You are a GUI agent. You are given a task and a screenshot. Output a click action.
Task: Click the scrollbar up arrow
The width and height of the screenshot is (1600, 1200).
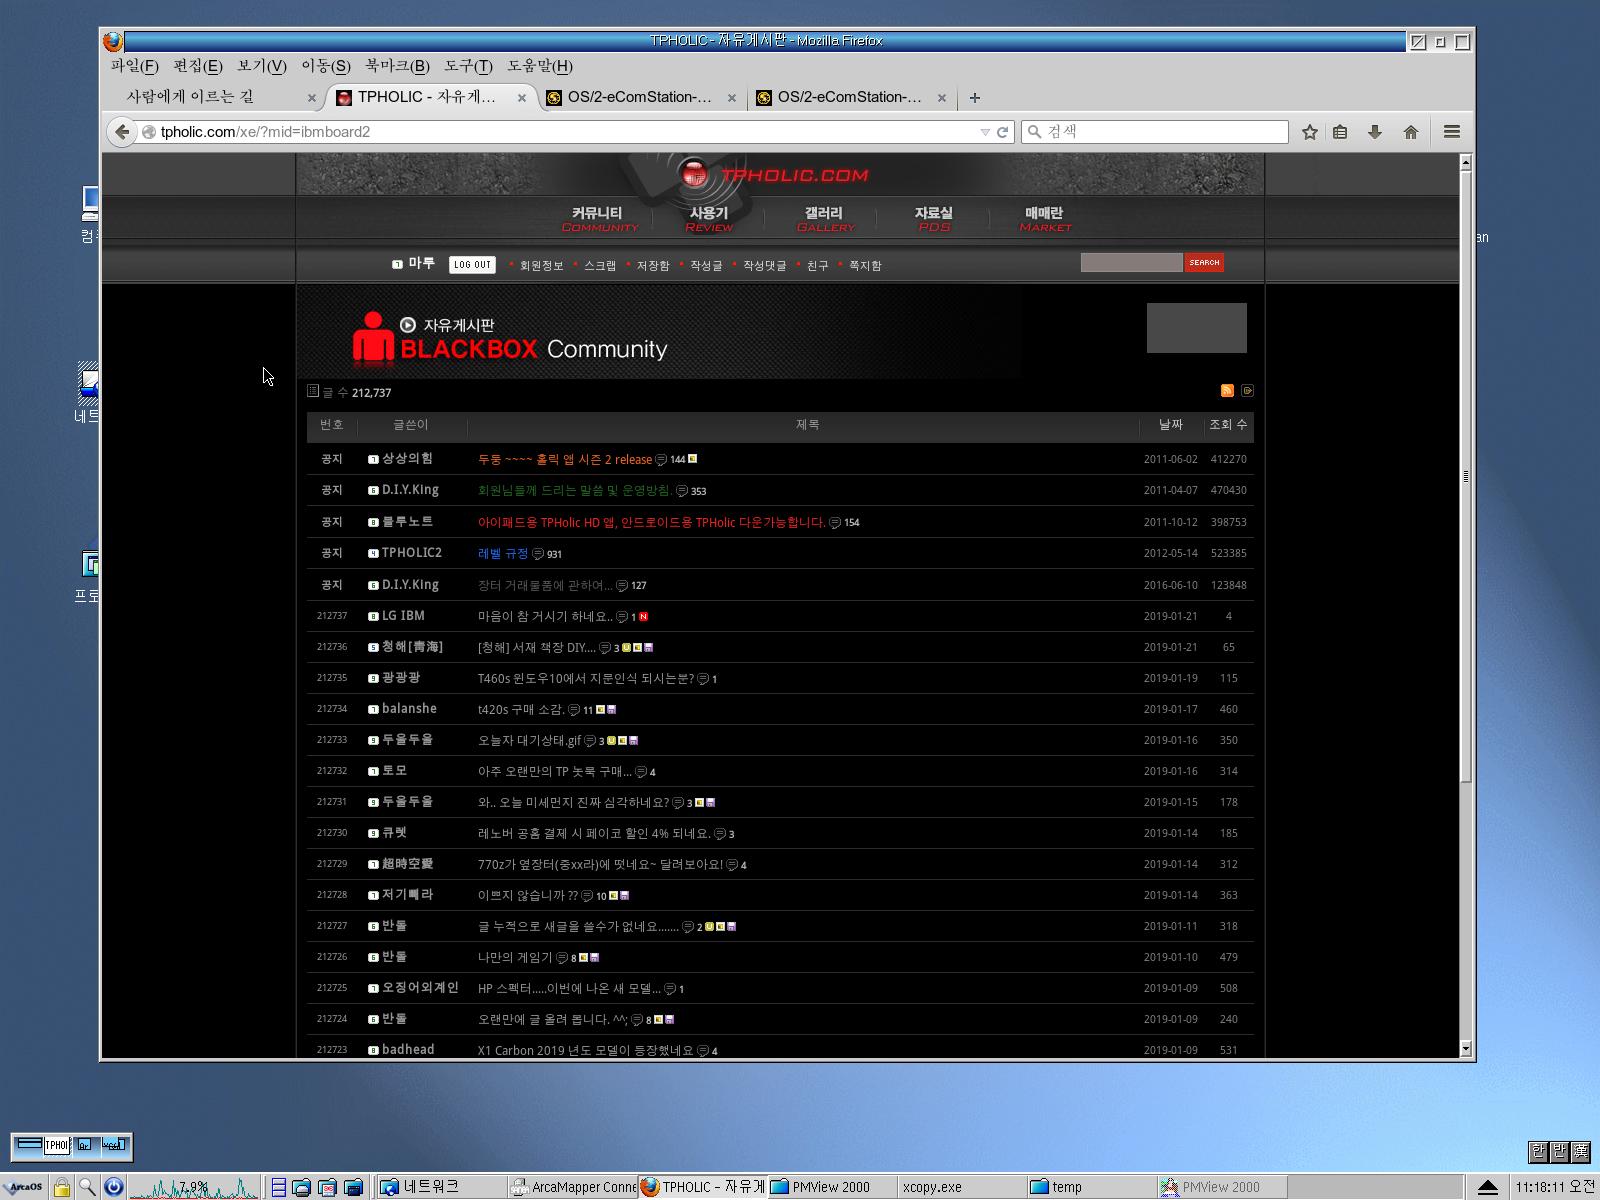1466,162
